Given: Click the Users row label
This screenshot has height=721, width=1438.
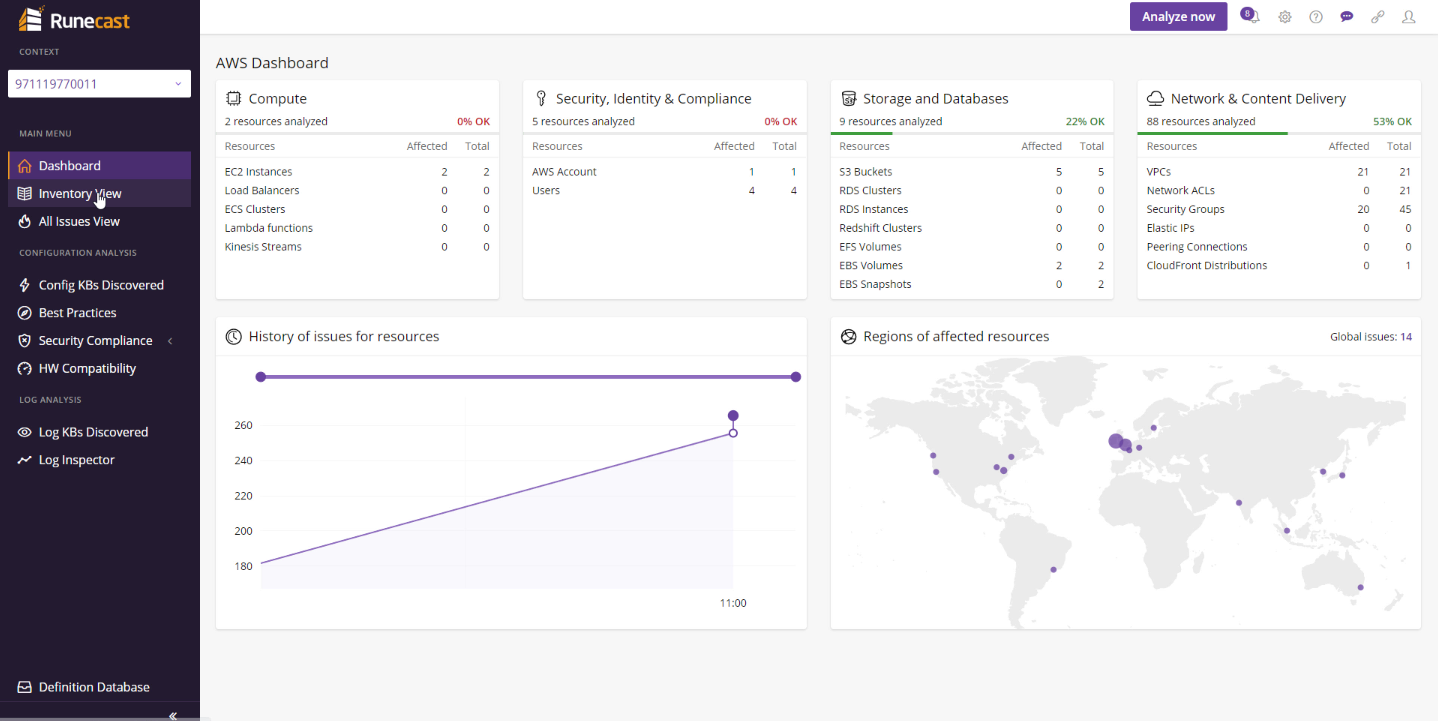Looking at the screenshot, I should [546, 190].
